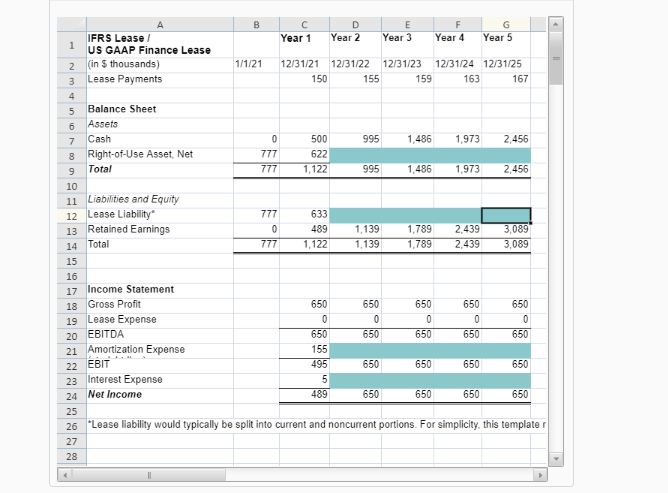Click the vertical scrollbar thumb
This screenshot has height=493, width=668.
[x=556, y=58]
